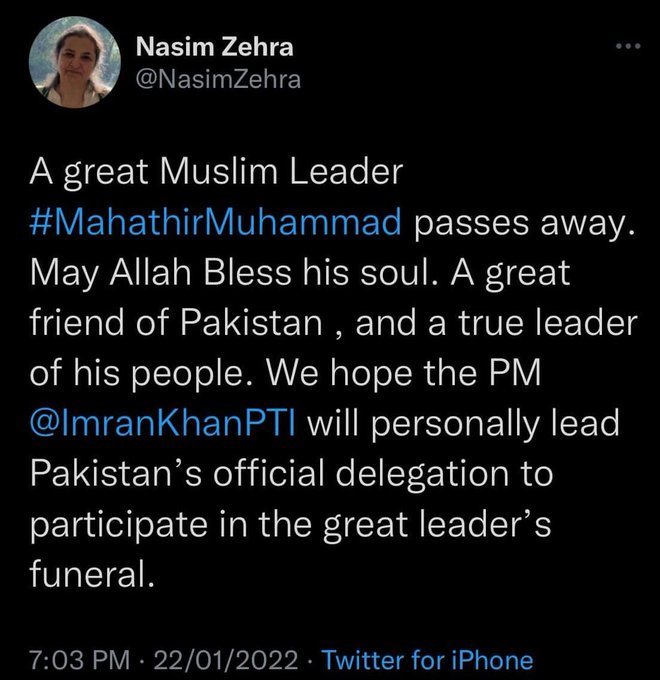Click the 'the PM' text before the mention

(x=483, y=373)
